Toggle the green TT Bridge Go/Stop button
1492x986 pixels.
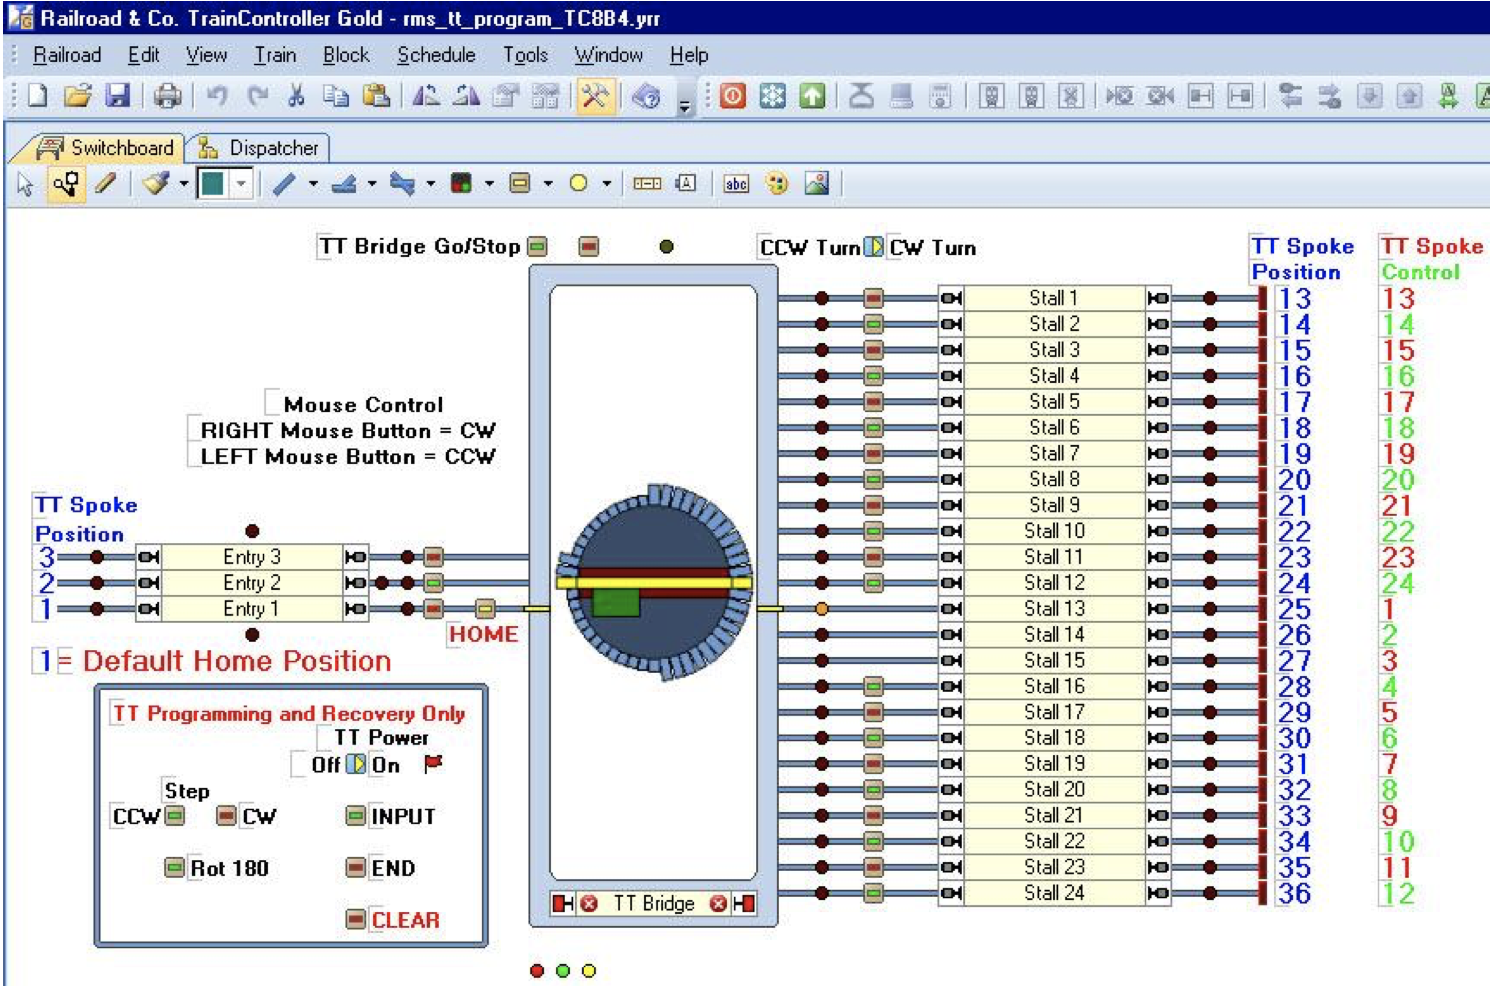(538, 247)
